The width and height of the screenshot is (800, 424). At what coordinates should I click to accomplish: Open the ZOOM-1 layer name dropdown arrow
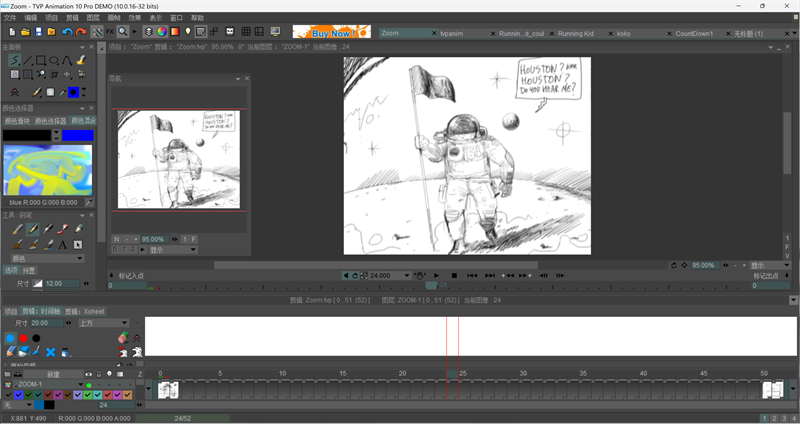80,385
